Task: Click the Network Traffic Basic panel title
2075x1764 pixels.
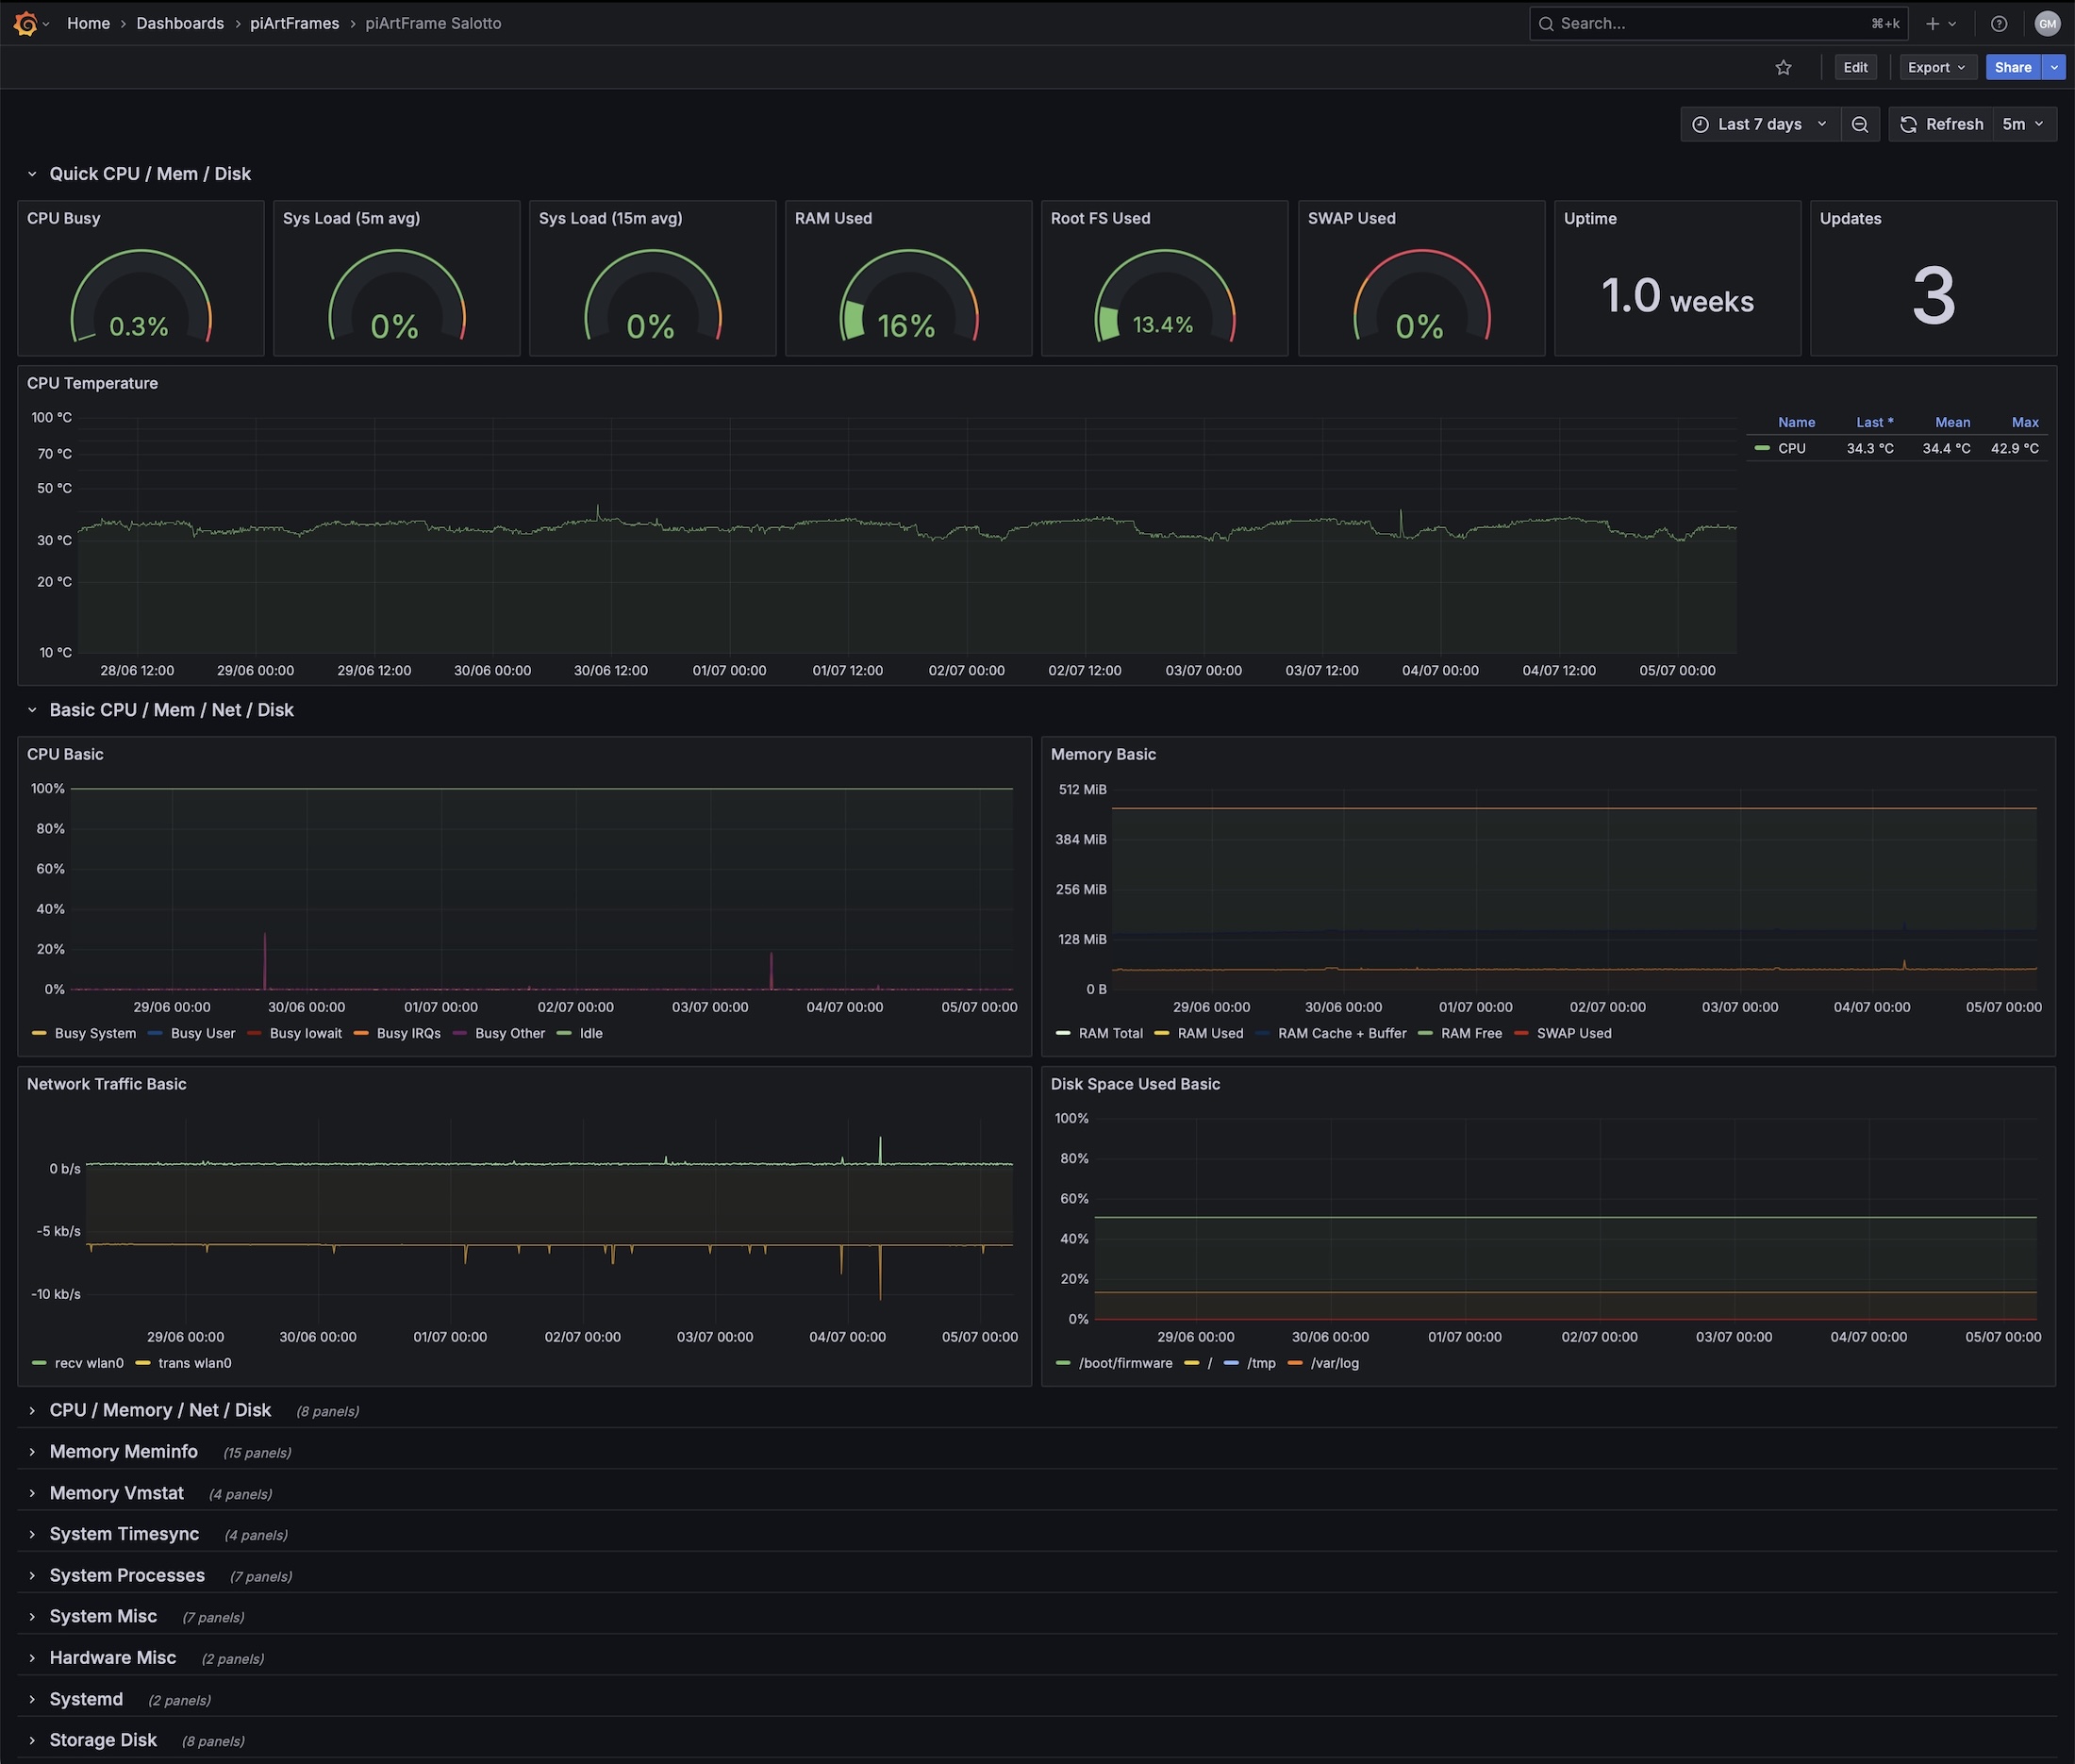Action: [106, 1084]
